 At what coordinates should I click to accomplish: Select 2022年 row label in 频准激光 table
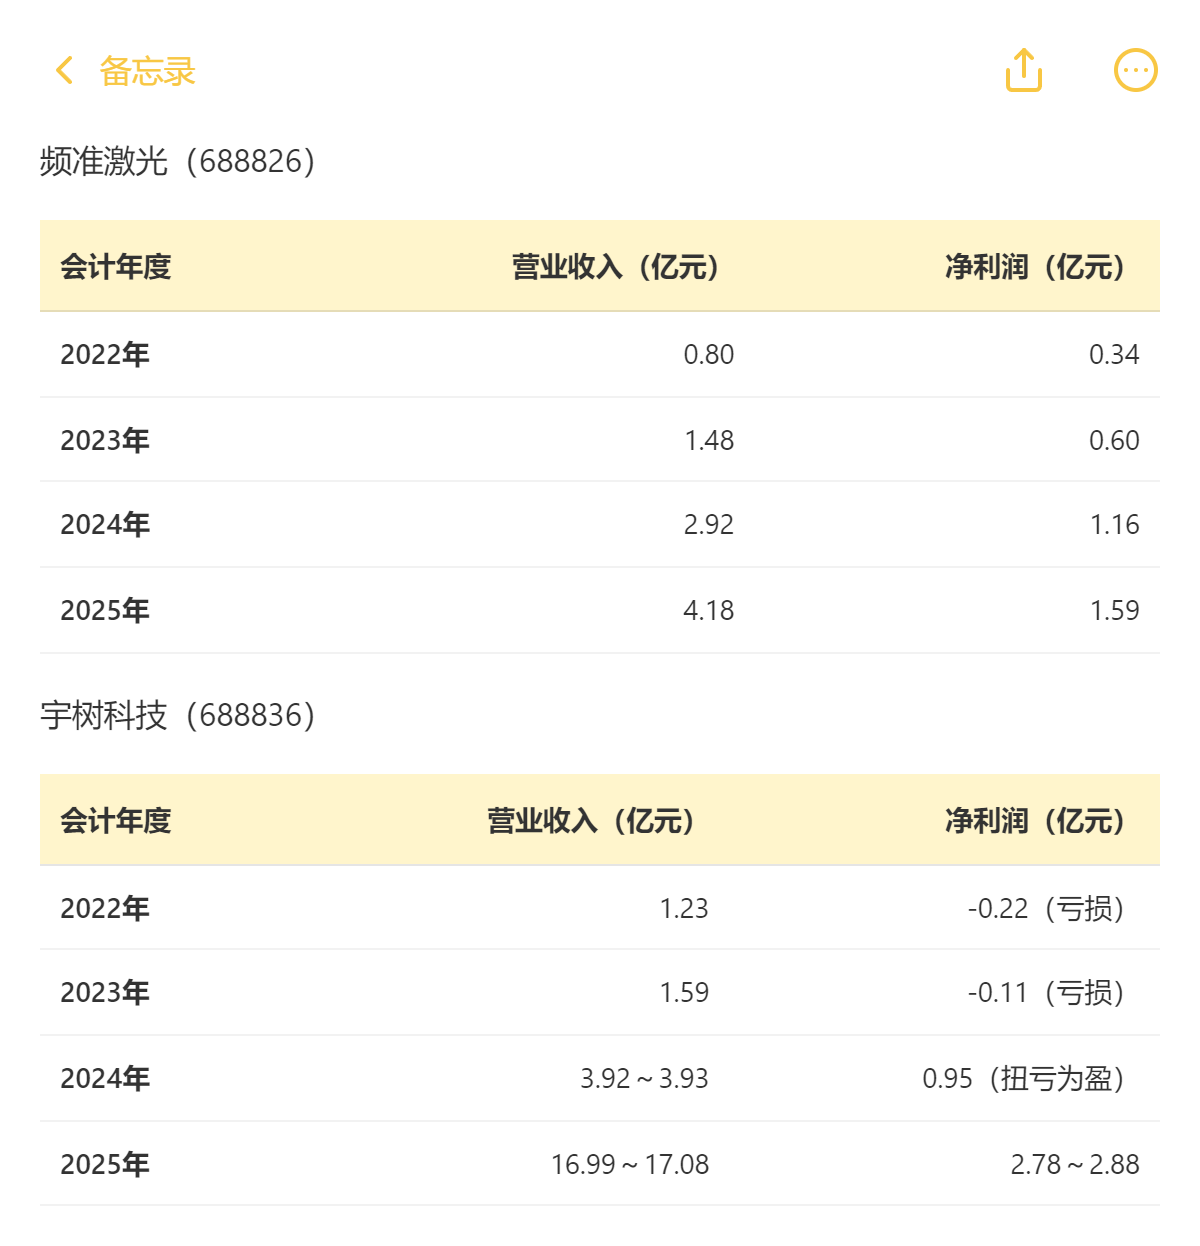(105, 354)
